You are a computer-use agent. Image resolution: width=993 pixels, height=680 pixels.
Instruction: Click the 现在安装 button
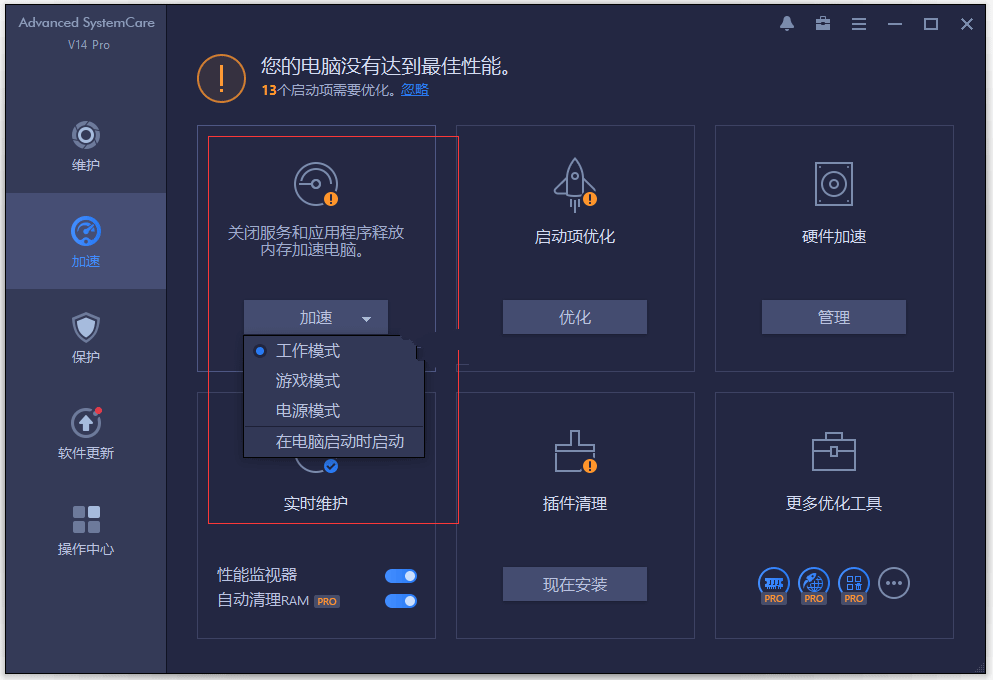click(574, 584)
